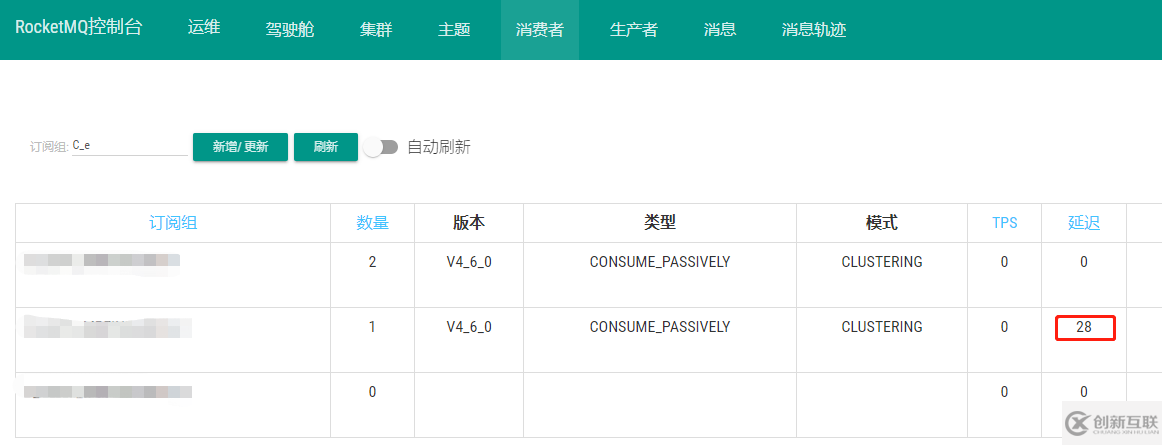This screenshot has height=445, width=1162.
Task: Go to the 主题 tab
Action: pos(454,29)
